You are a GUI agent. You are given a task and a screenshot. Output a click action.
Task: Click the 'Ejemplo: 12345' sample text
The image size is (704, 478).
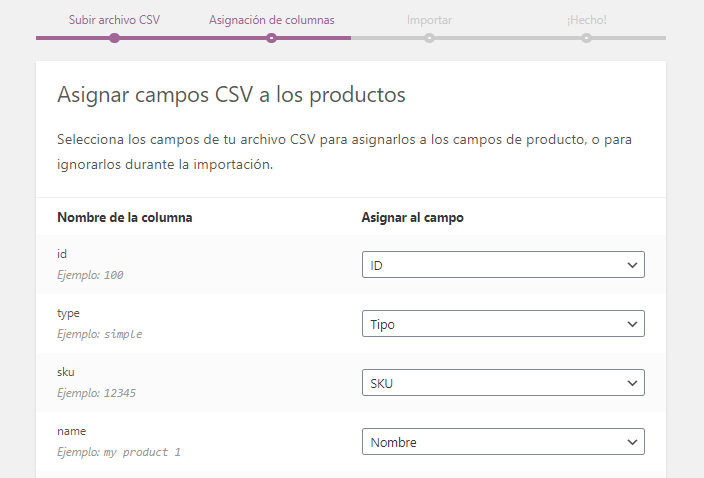[x=96, y=393]
